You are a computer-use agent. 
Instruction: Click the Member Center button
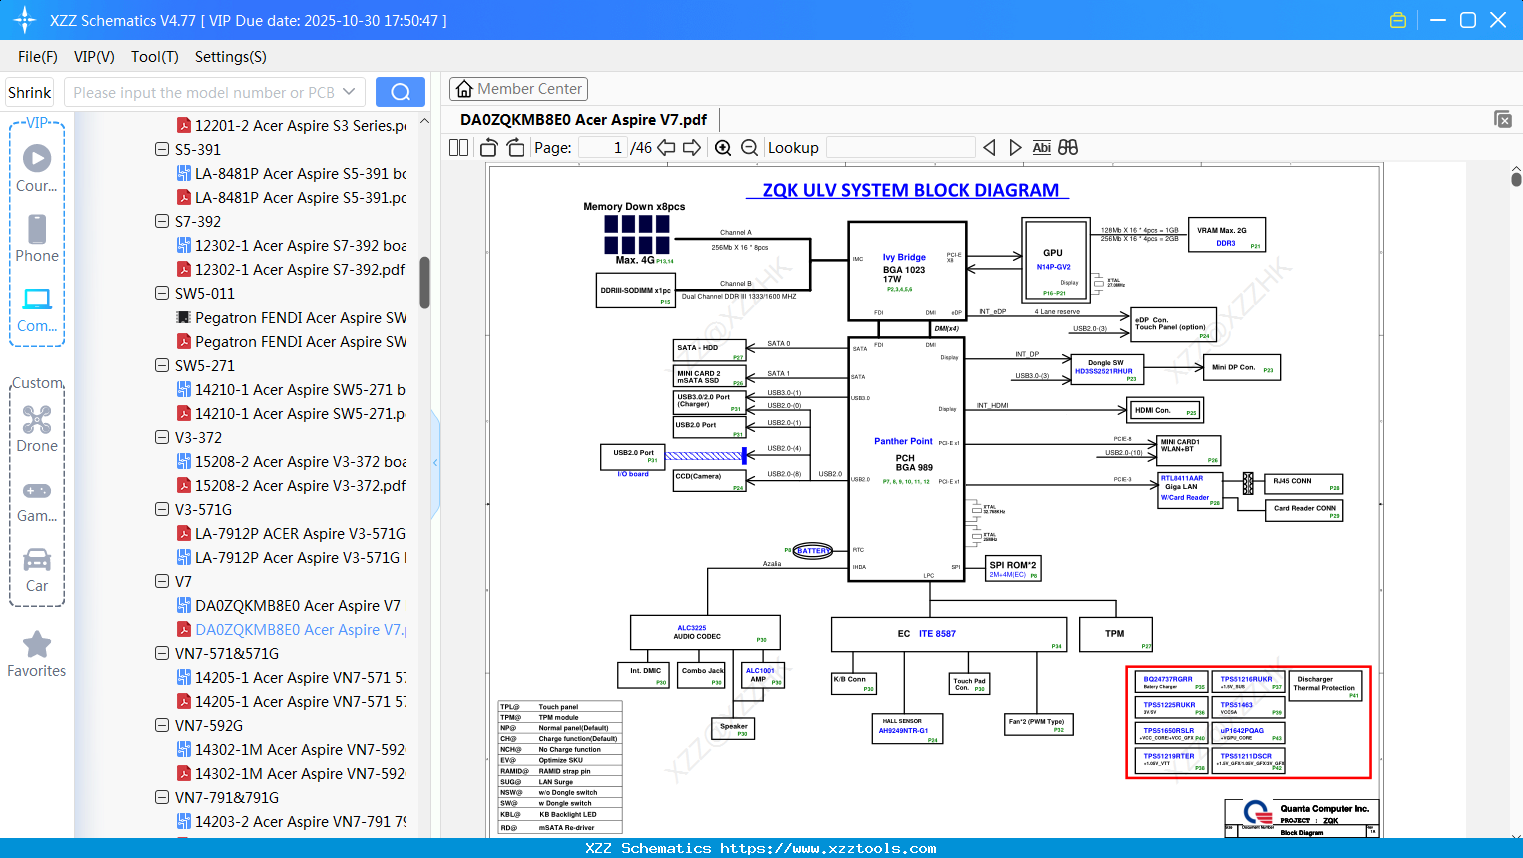point(518,89)
